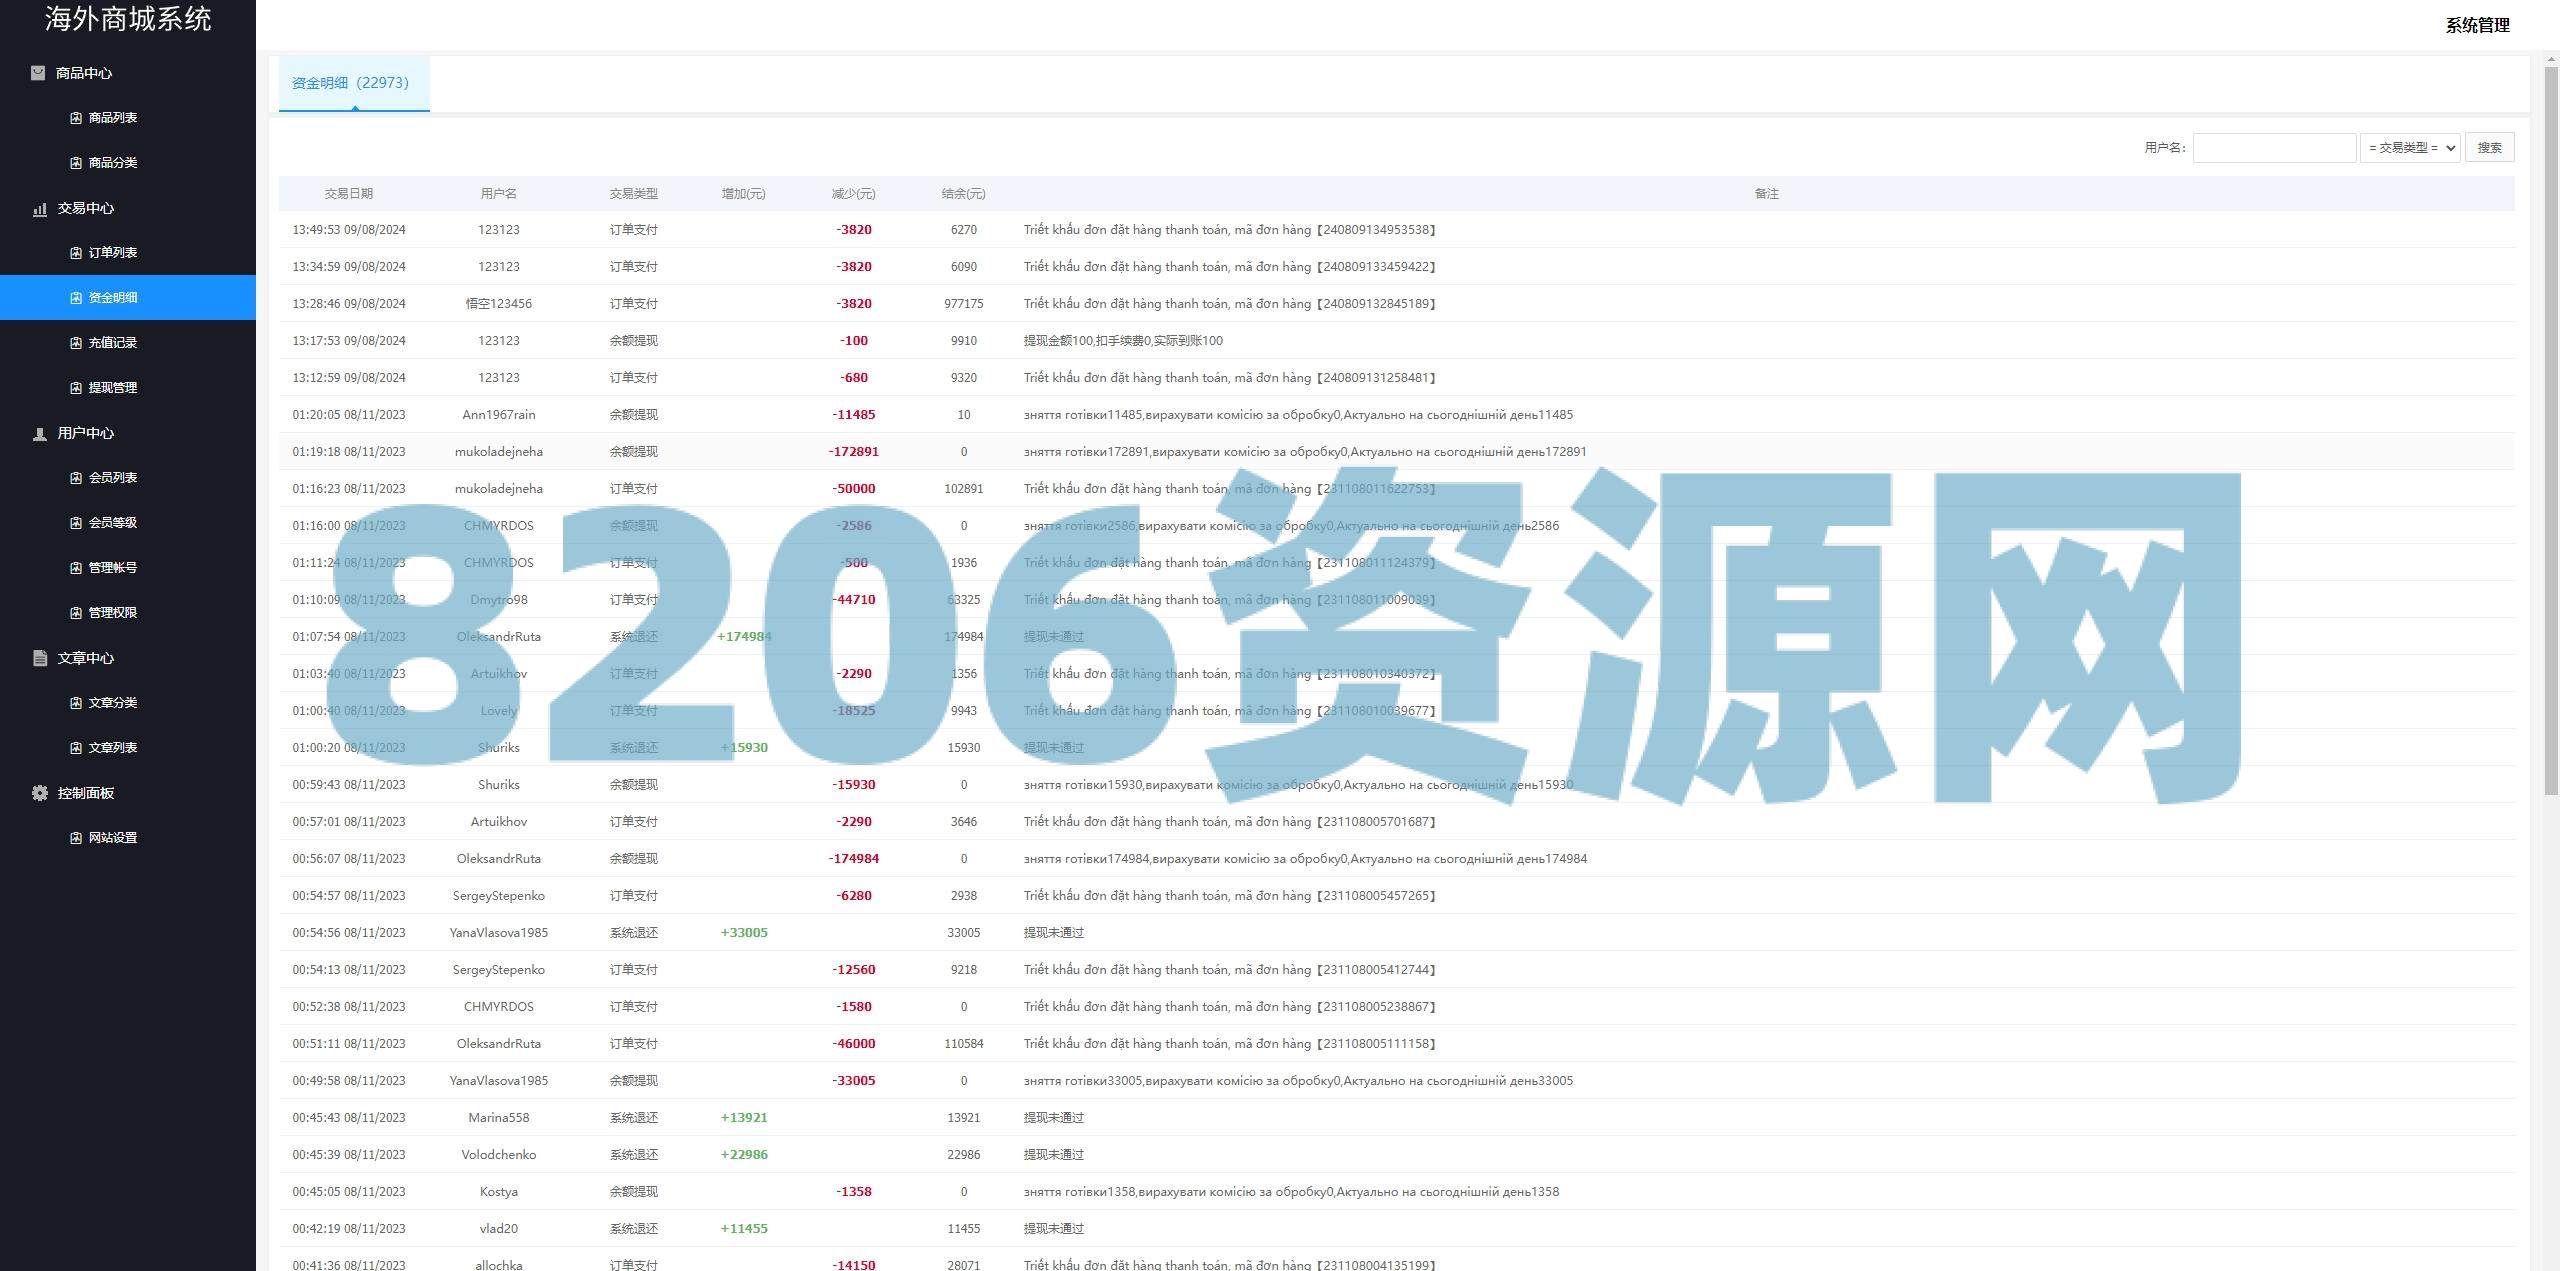Open 系统管理 in the top right
The image size is (2560, 1271).
tap(2477, 25)
